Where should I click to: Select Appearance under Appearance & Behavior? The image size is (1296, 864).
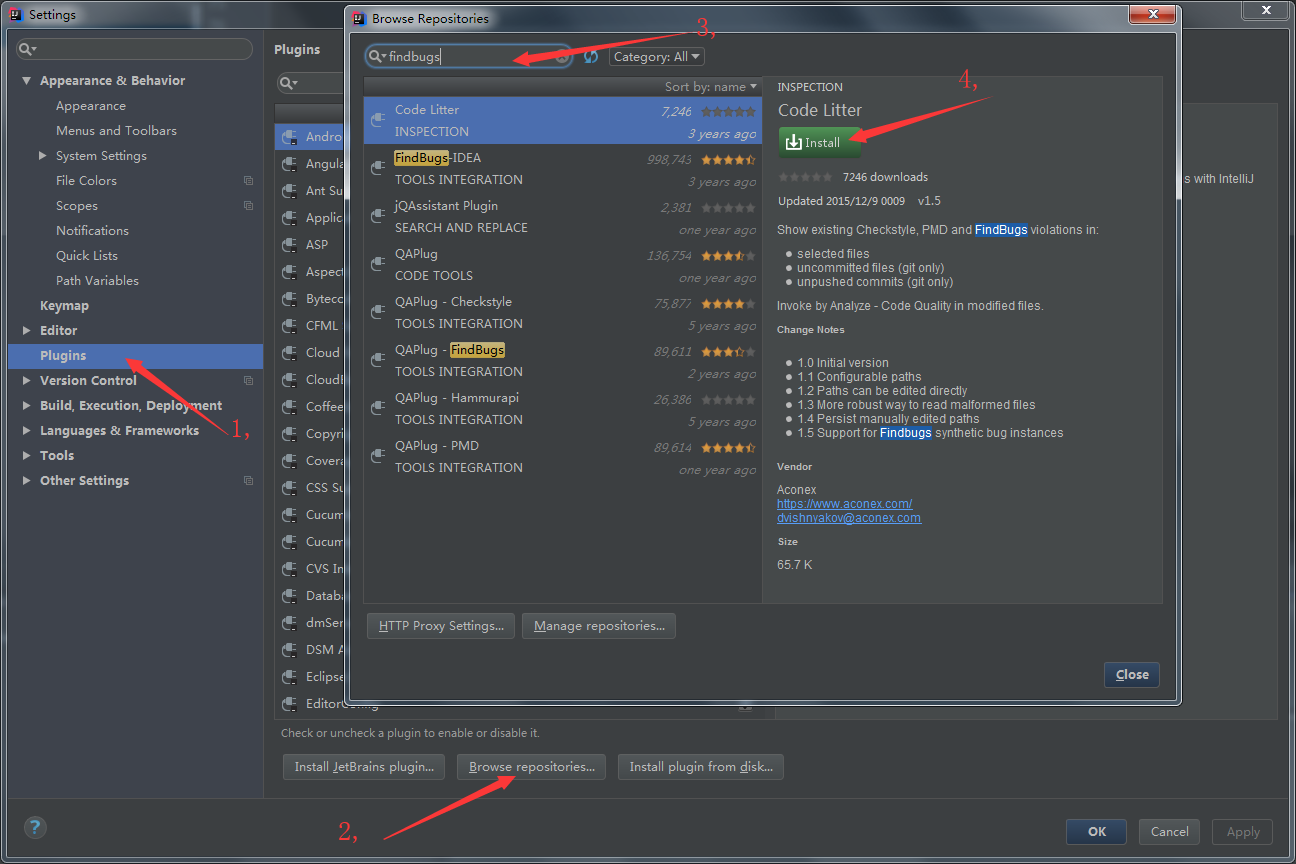click(91, 106)
